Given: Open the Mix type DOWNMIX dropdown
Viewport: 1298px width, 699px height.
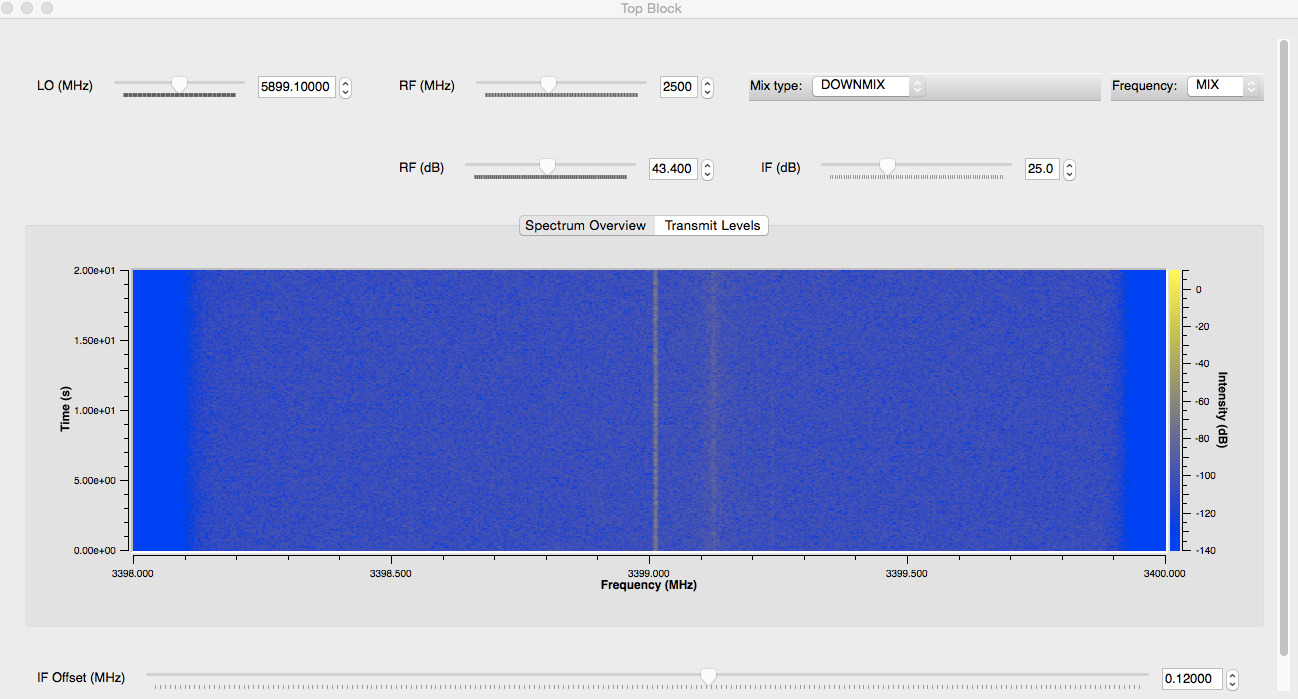Looking at the screenshot, I should tap(868, 86).
